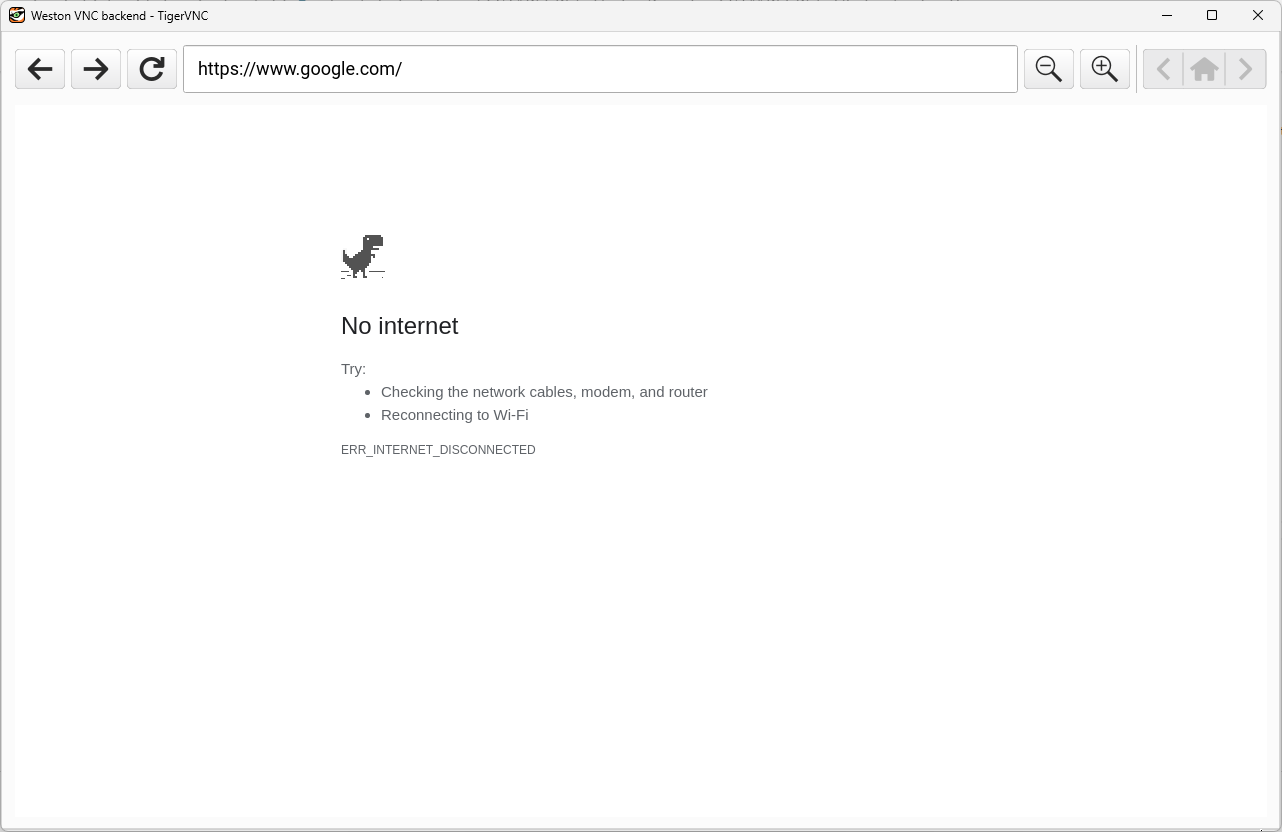
Task: Click the left chevron navigation button
Action: [x=1163, y=69]
